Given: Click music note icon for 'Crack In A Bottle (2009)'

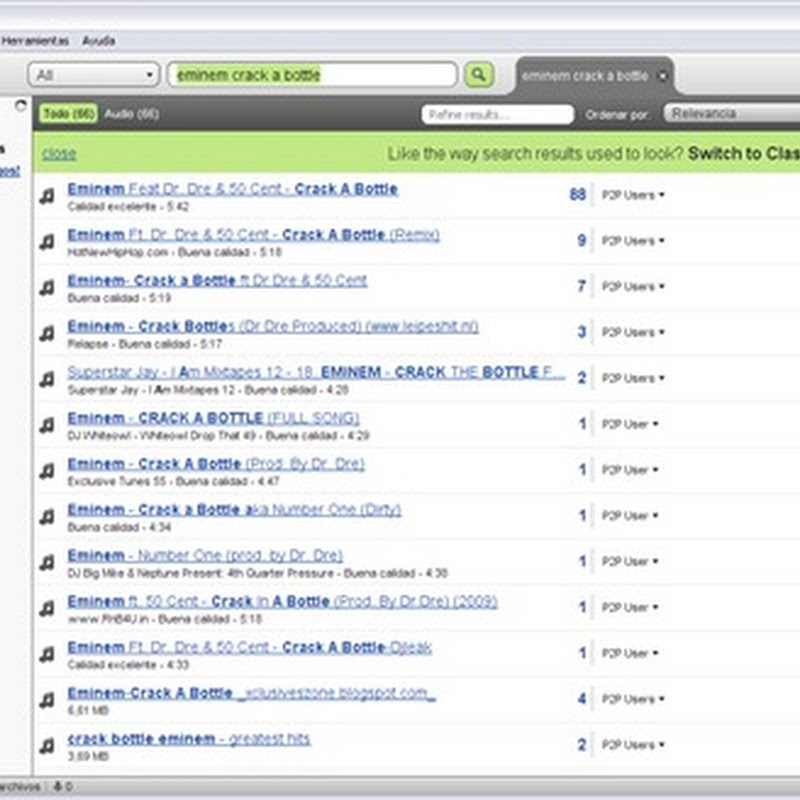Looking at the screenshot, I should [x=47, y=609].
